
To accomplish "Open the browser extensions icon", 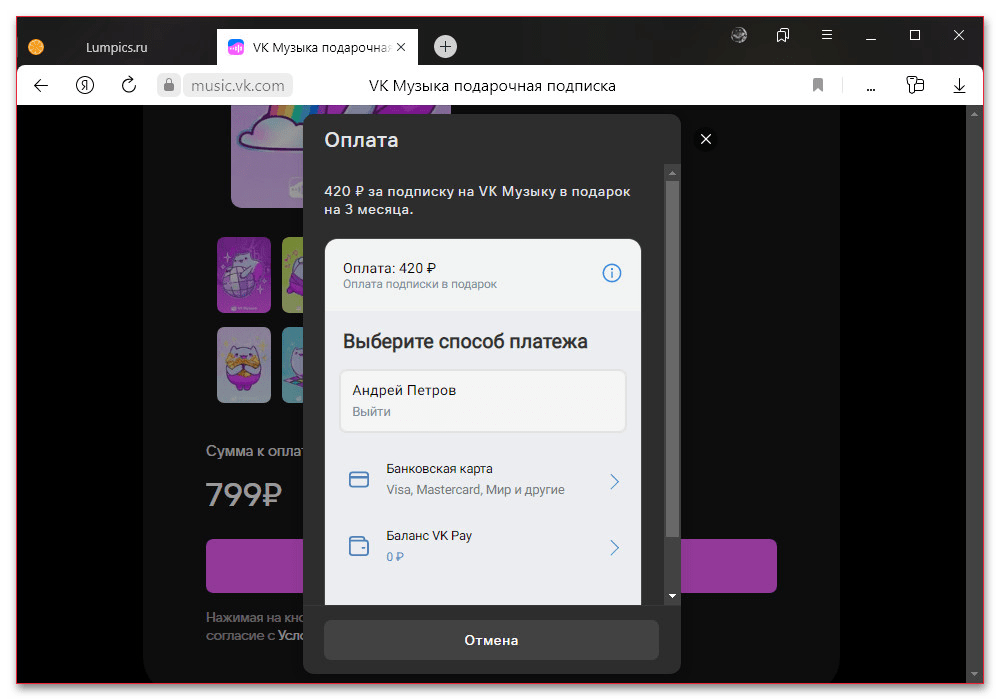I will (x=915, y=85).
